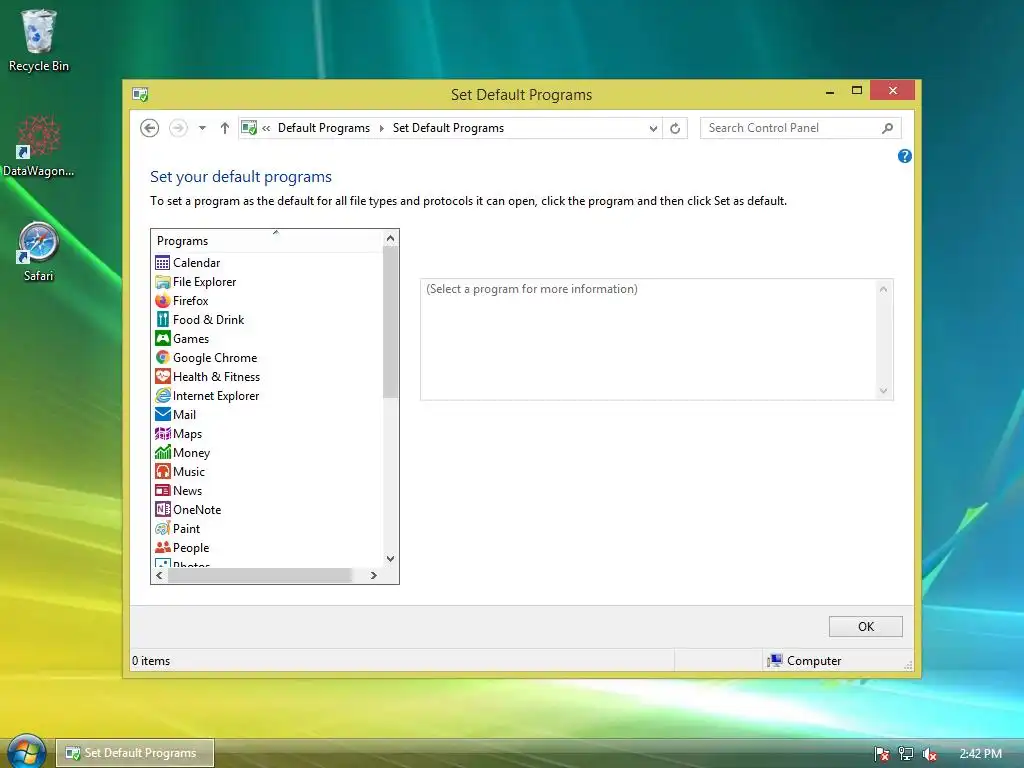Select the News icon in Programs

(163, 490)
